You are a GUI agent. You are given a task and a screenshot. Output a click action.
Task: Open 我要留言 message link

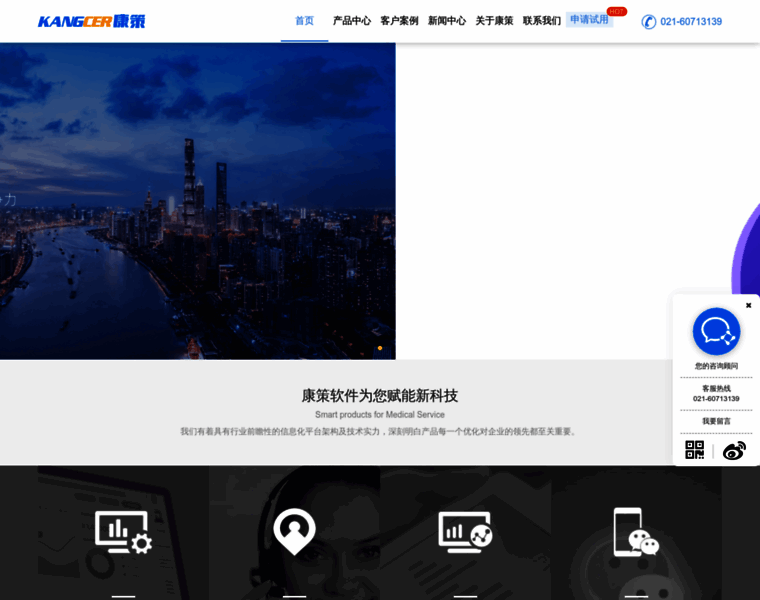[x=716, y=421]
